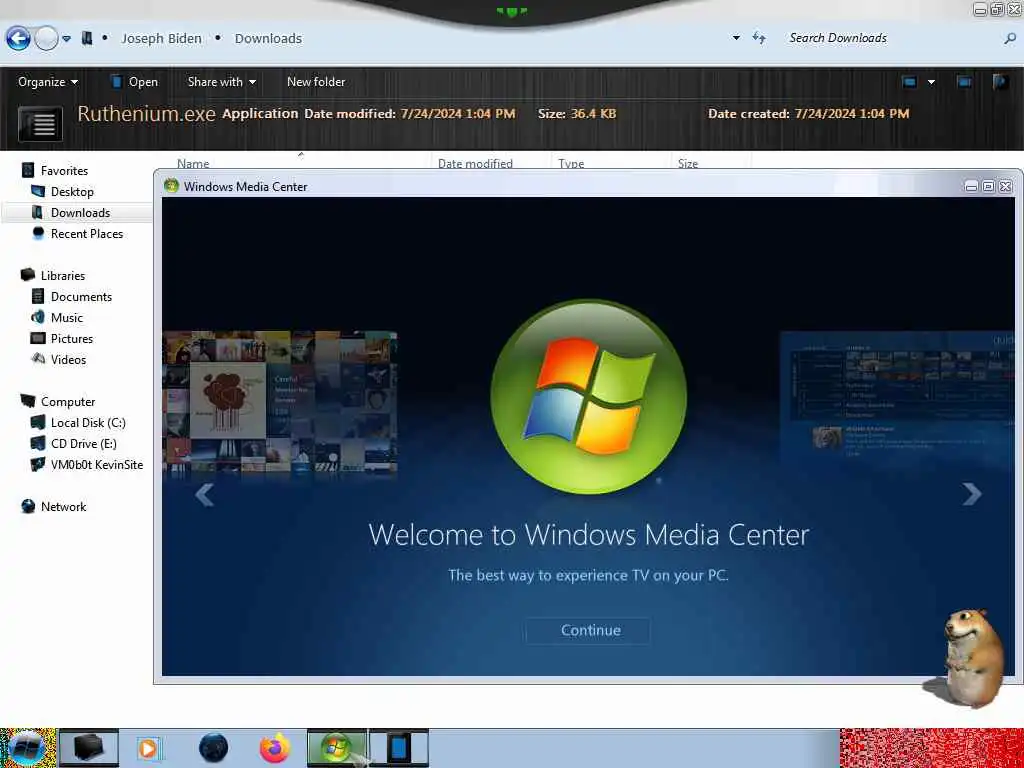The image size is (1024, 768).
Task: Click the search magnifier icon
Action: (x=1010, y=39)
